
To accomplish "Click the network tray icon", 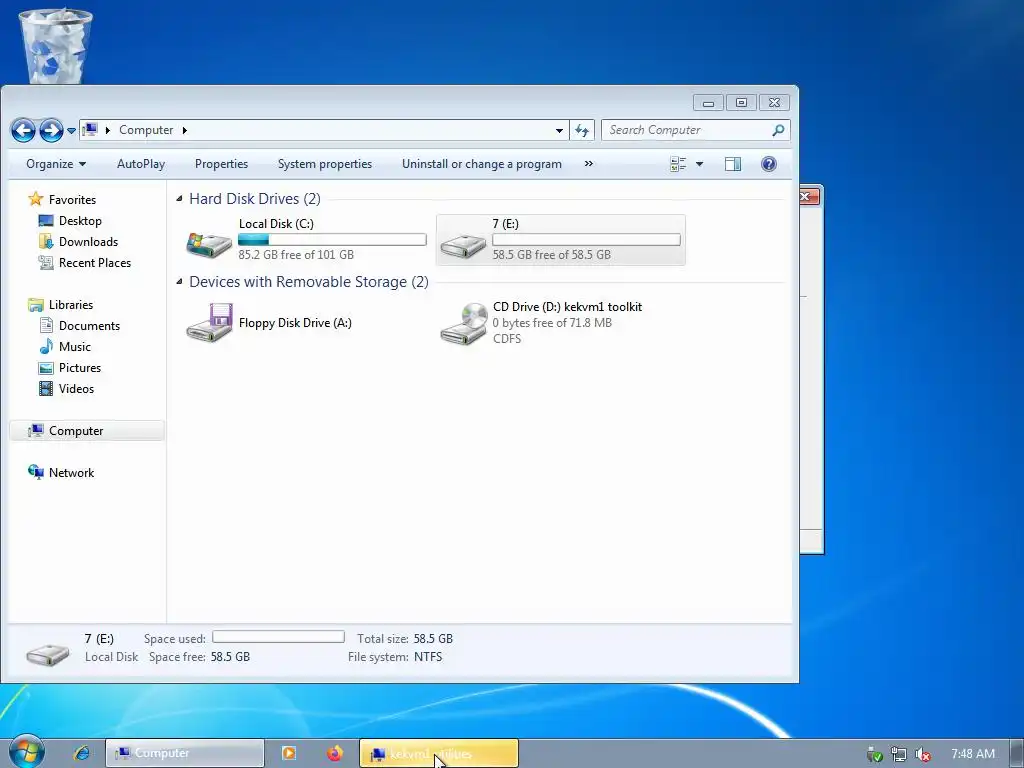I will 899,754.
